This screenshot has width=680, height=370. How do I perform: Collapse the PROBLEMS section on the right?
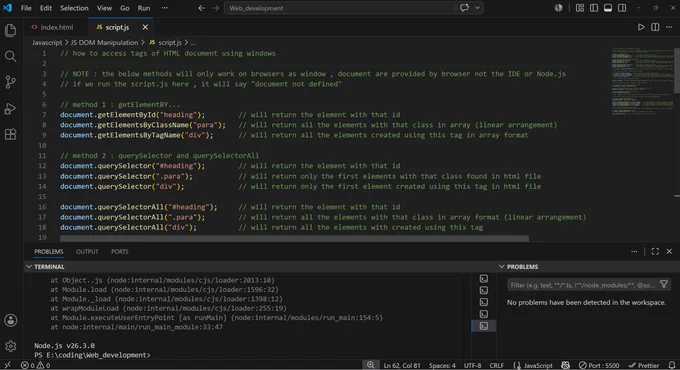point(501,267)
